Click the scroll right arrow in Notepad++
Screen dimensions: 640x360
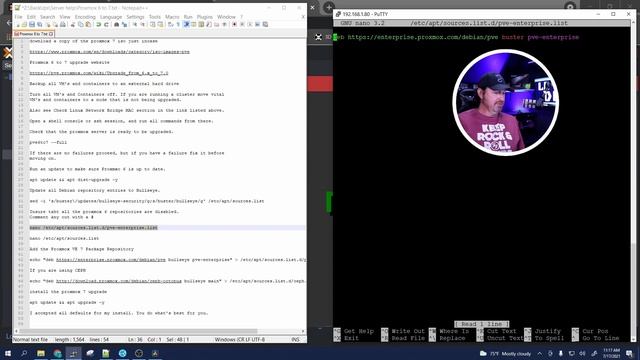click(303, 331)
